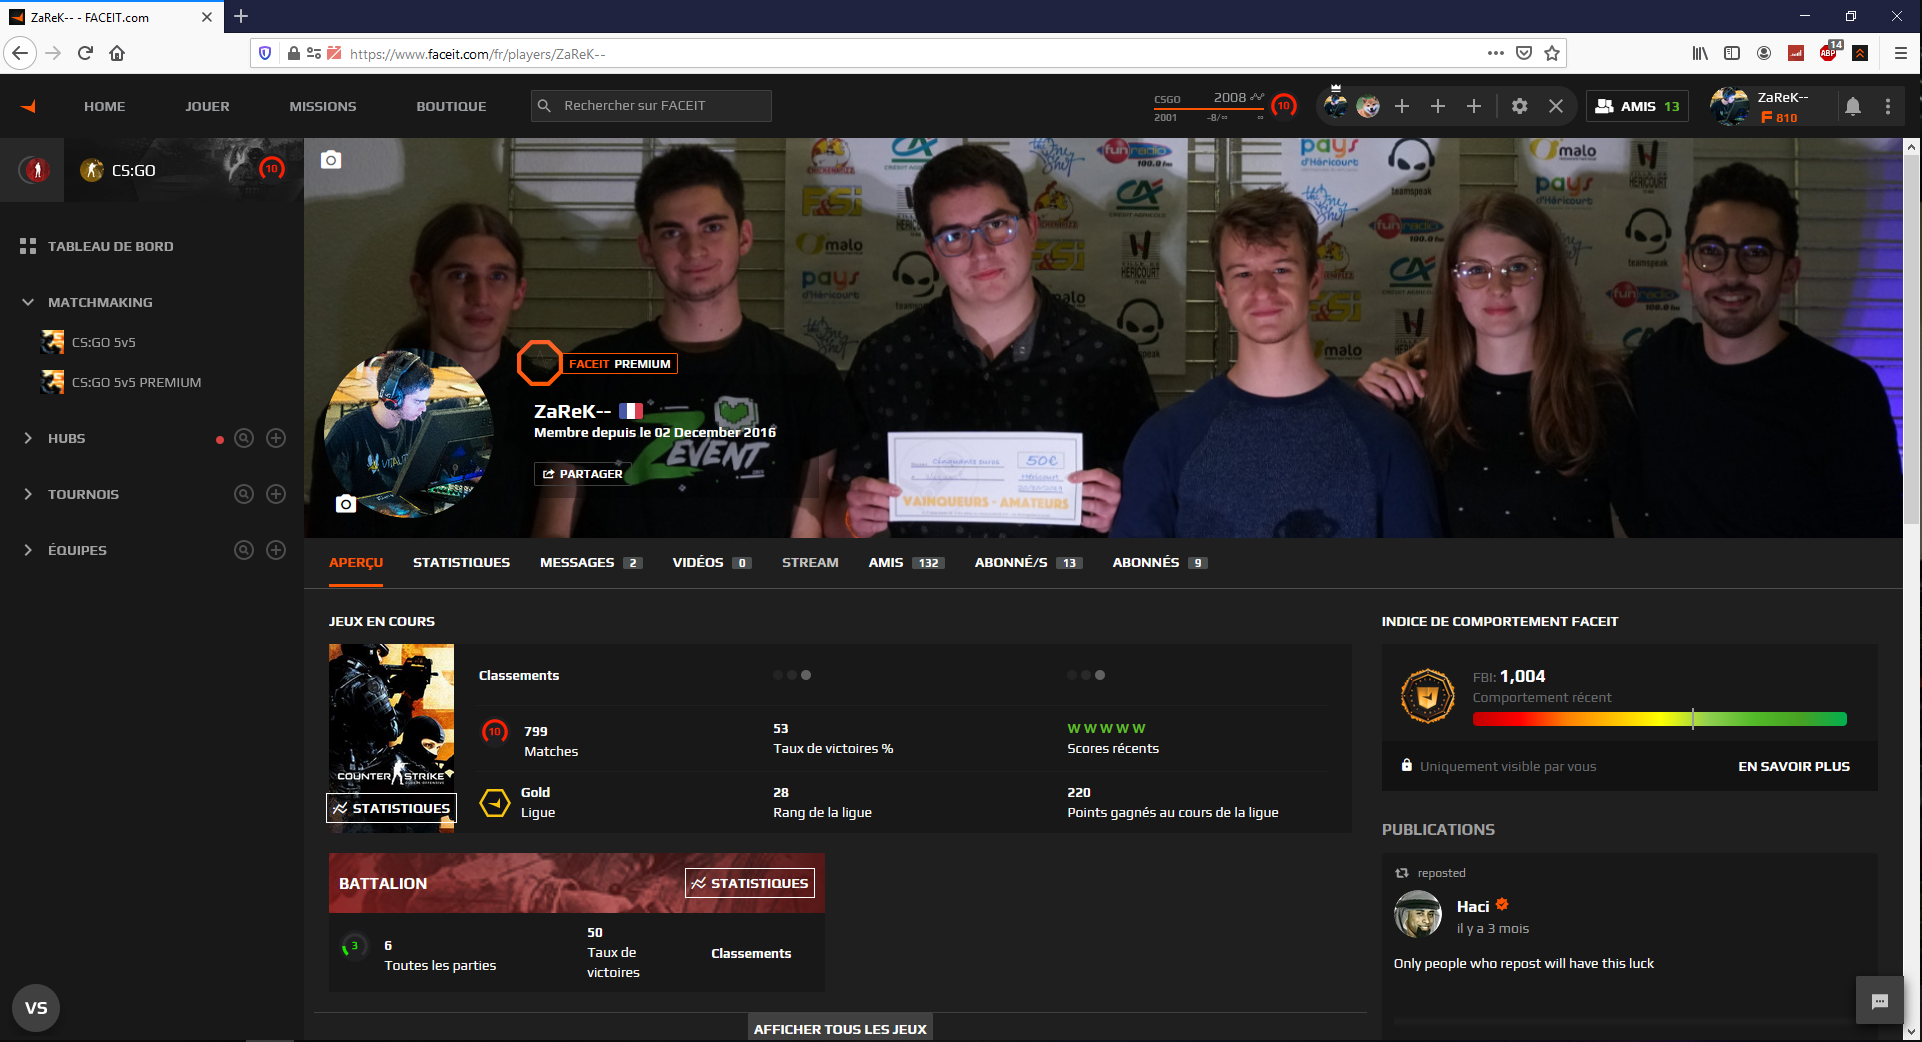Open JOUER in the top navigation
This screenshot has height=1042, width=1922.
(x=207, y=106)
